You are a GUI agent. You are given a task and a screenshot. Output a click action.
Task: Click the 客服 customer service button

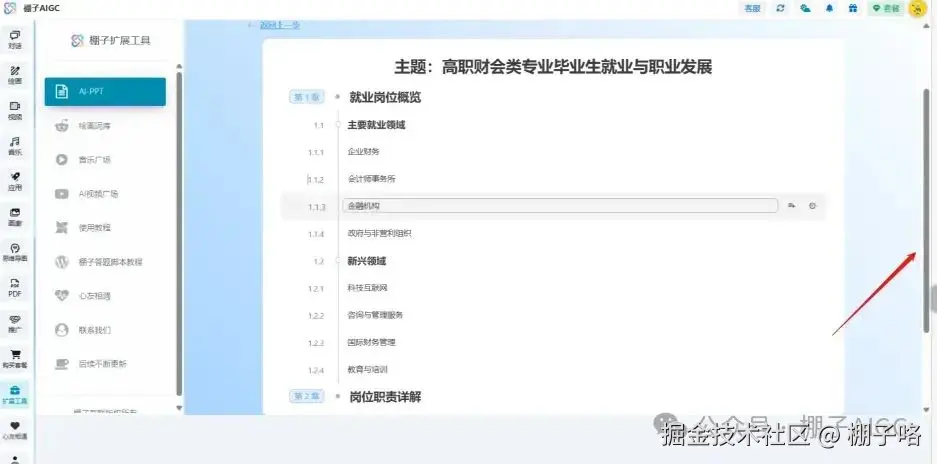[x=752, y=8]
